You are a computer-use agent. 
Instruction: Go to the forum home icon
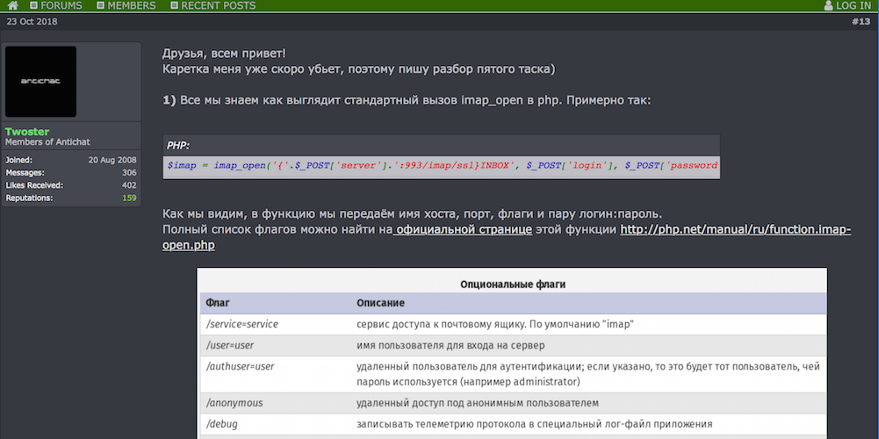tap(13, 6)
